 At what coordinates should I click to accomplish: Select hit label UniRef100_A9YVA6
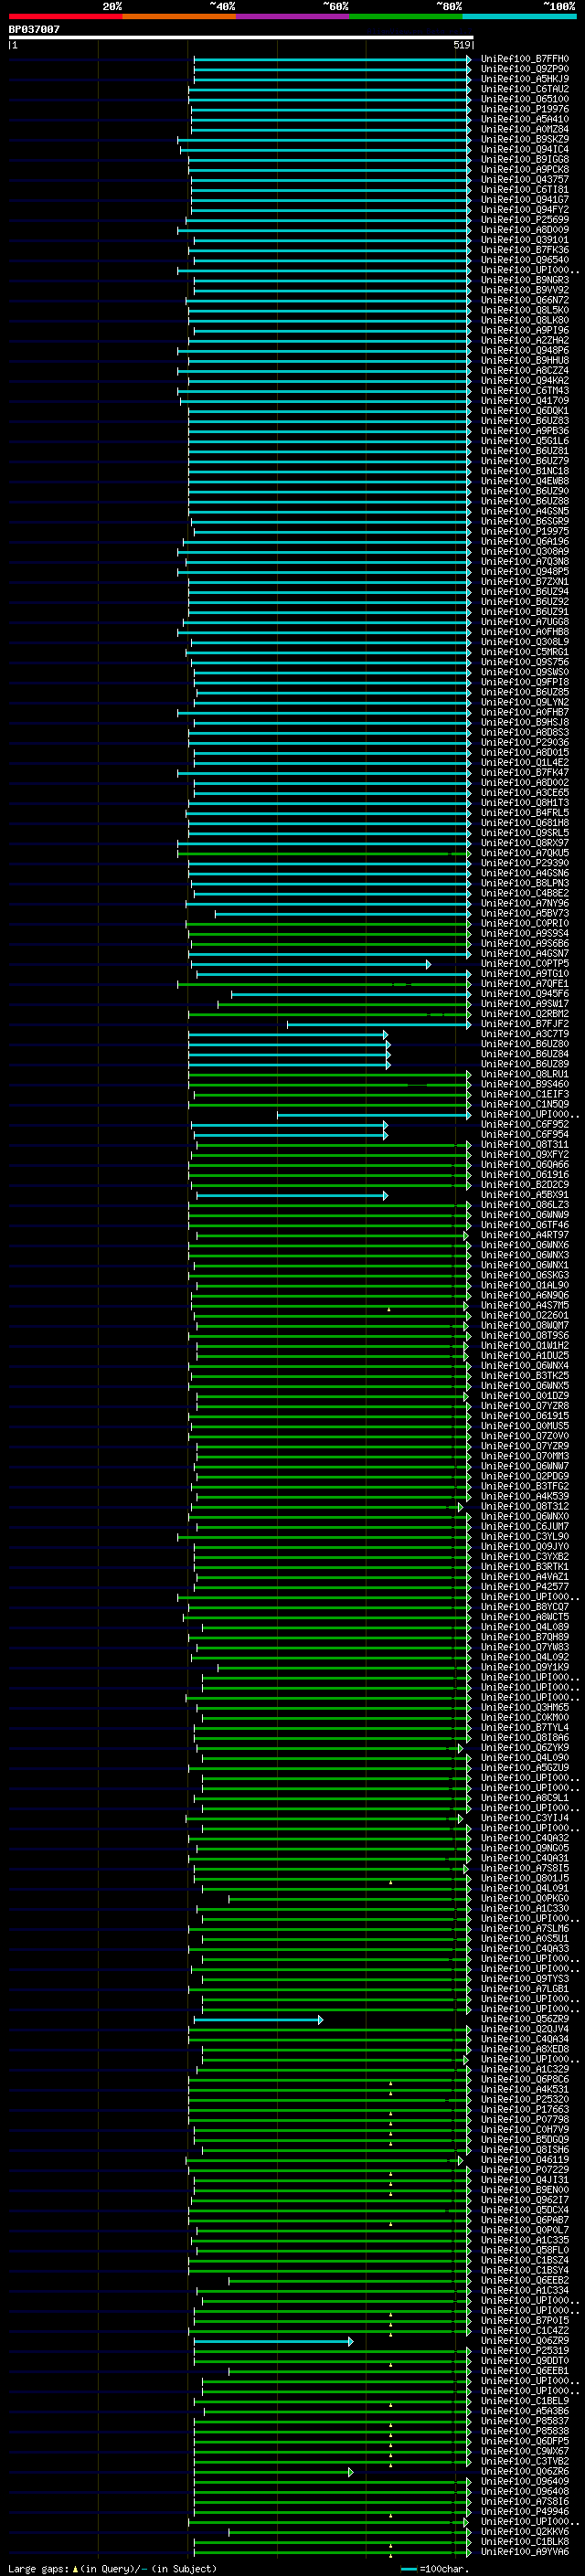pyautogui.click(x=525, y=2551)
